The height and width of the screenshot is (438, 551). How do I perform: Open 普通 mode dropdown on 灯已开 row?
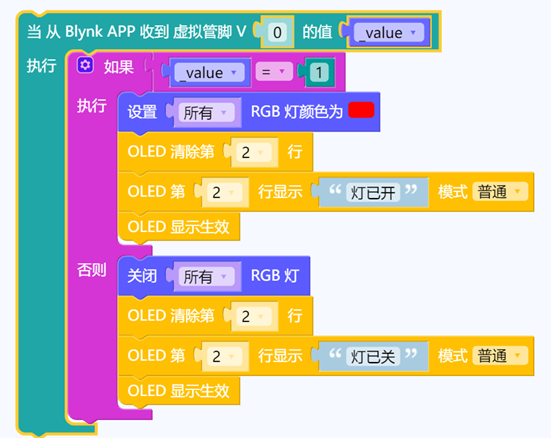tap(500, 192)
